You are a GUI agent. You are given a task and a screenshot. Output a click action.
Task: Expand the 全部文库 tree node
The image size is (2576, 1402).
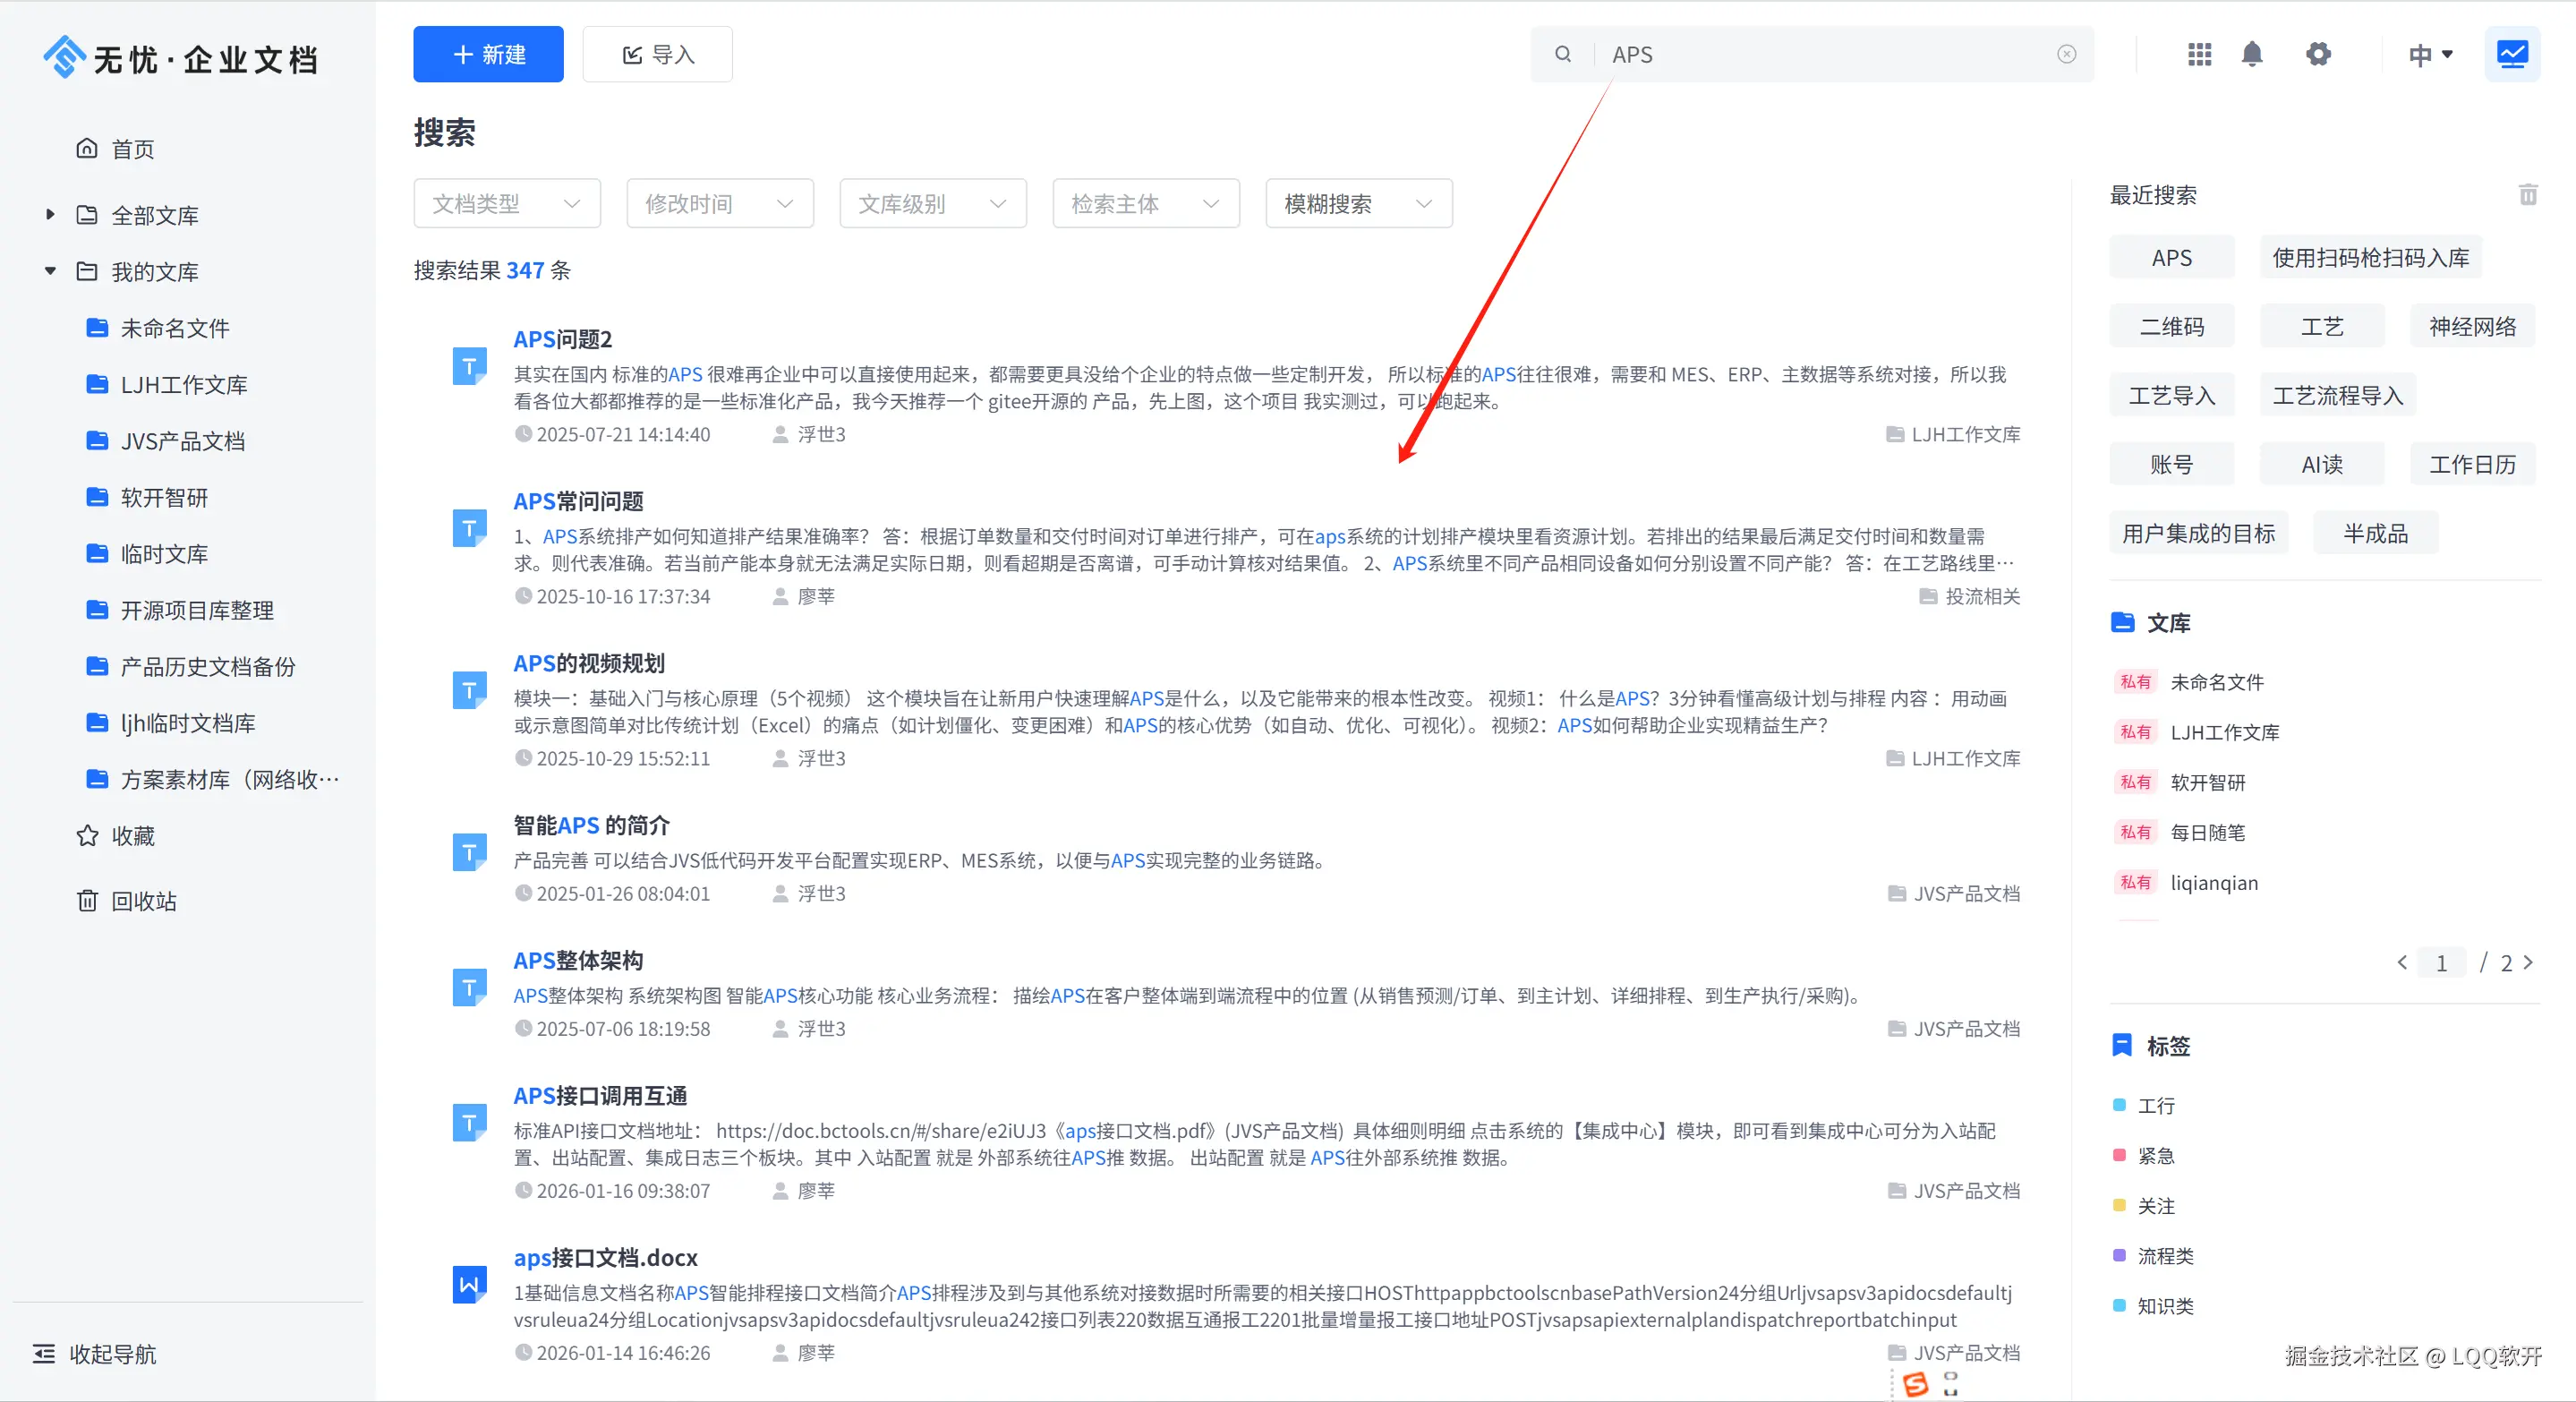click(50, 214)
